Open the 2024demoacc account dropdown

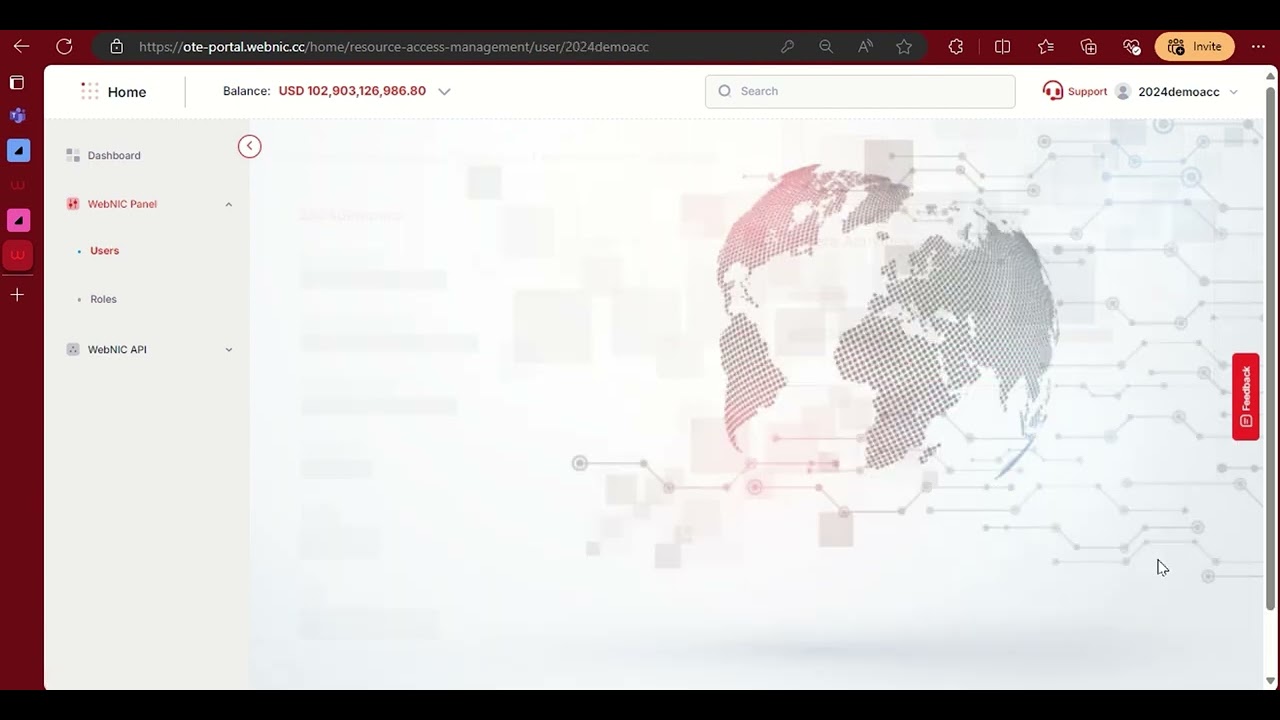pyautogui.click(x=1188, y=92)
